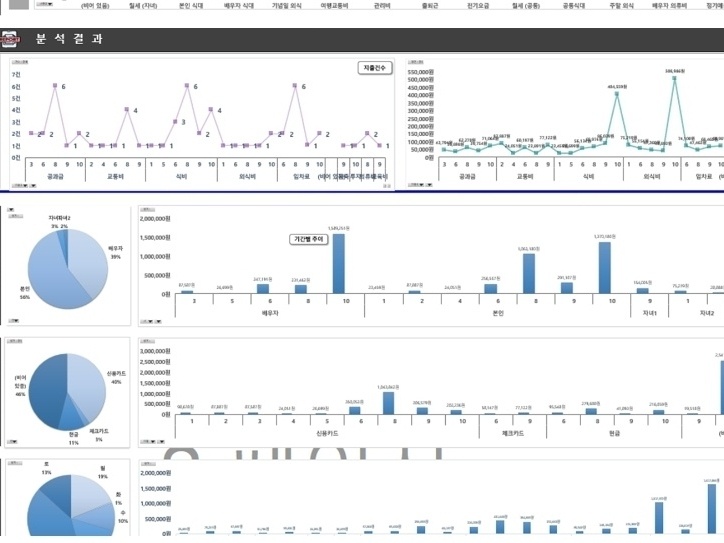Select 공과금 month 8 data point valued 6
This screenshot has height=543, width=724.
(x=55, y=85)
